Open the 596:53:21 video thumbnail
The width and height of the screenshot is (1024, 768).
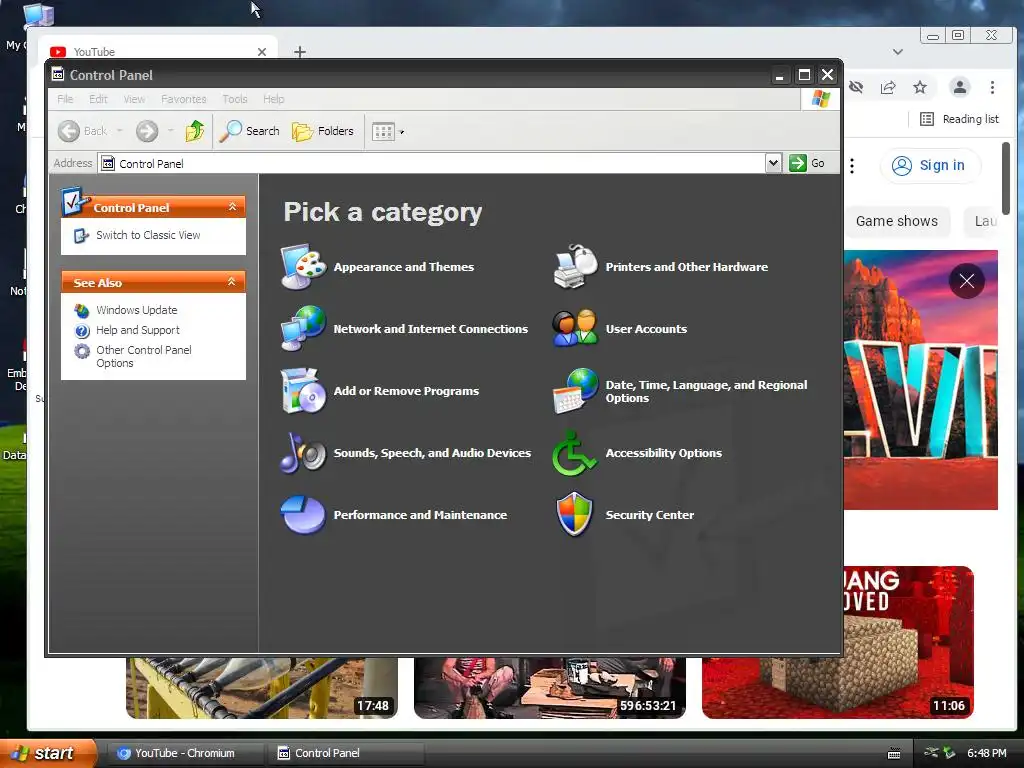click(x=550, y=688)
